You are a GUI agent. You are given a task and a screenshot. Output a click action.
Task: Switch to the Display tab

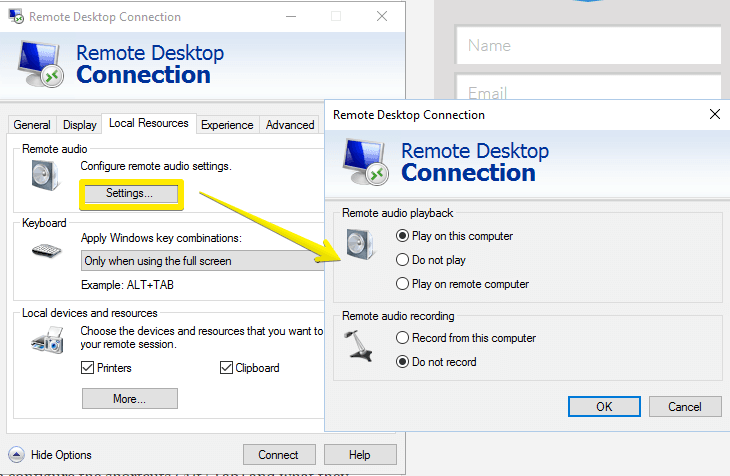pyautogui.click(x=80, y=125)
